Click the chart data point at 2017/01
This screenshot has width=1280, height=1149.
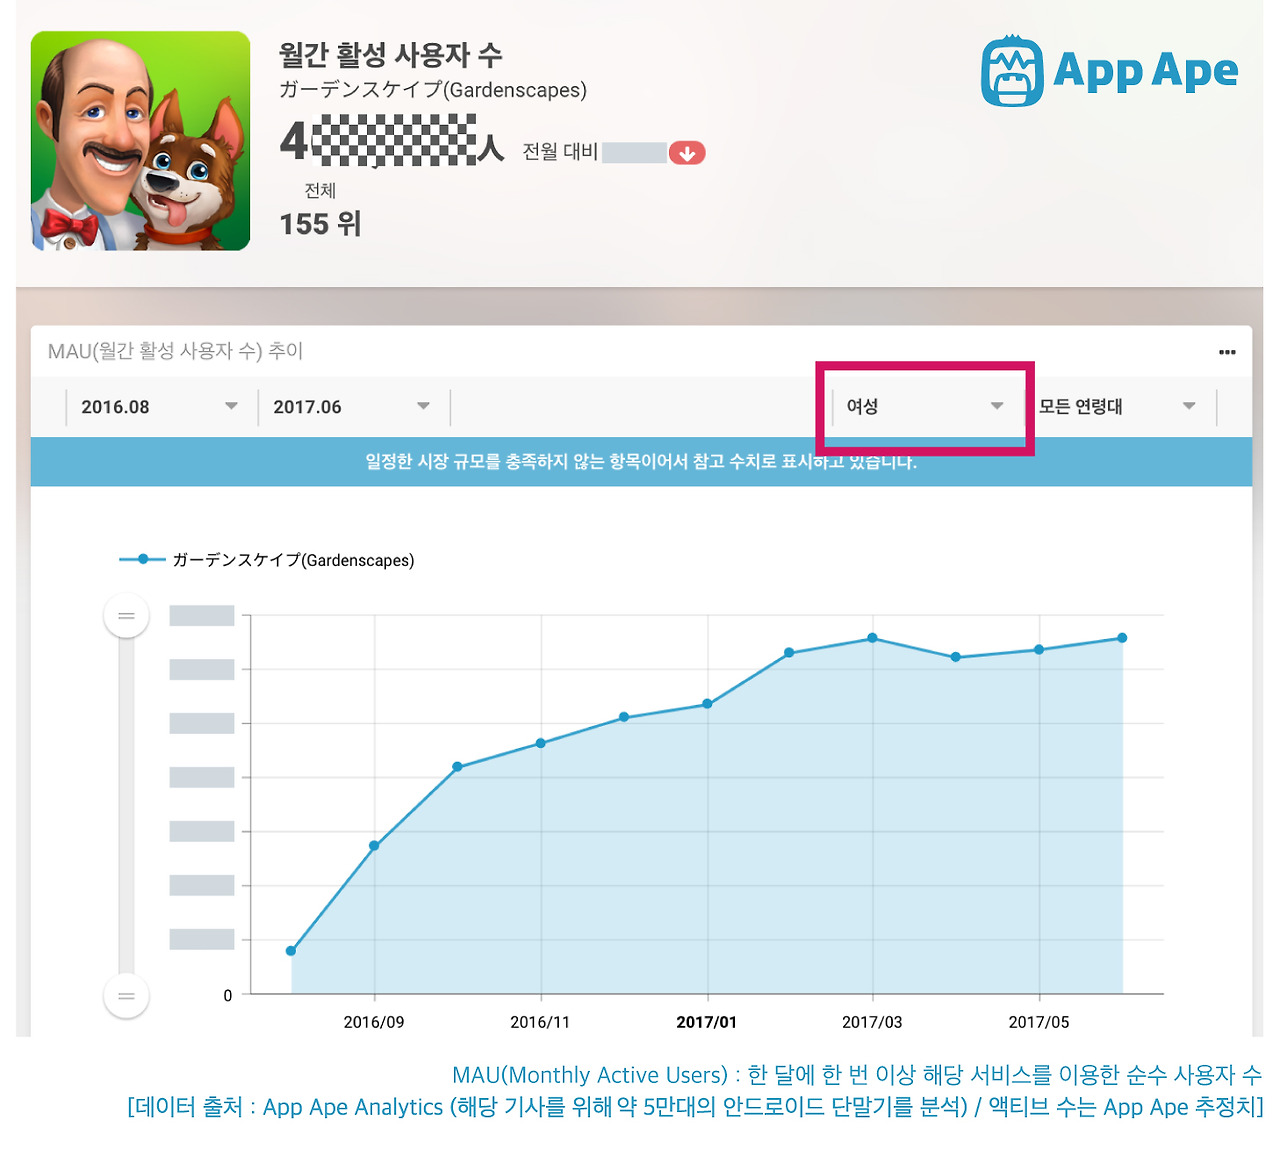point(707,704)
